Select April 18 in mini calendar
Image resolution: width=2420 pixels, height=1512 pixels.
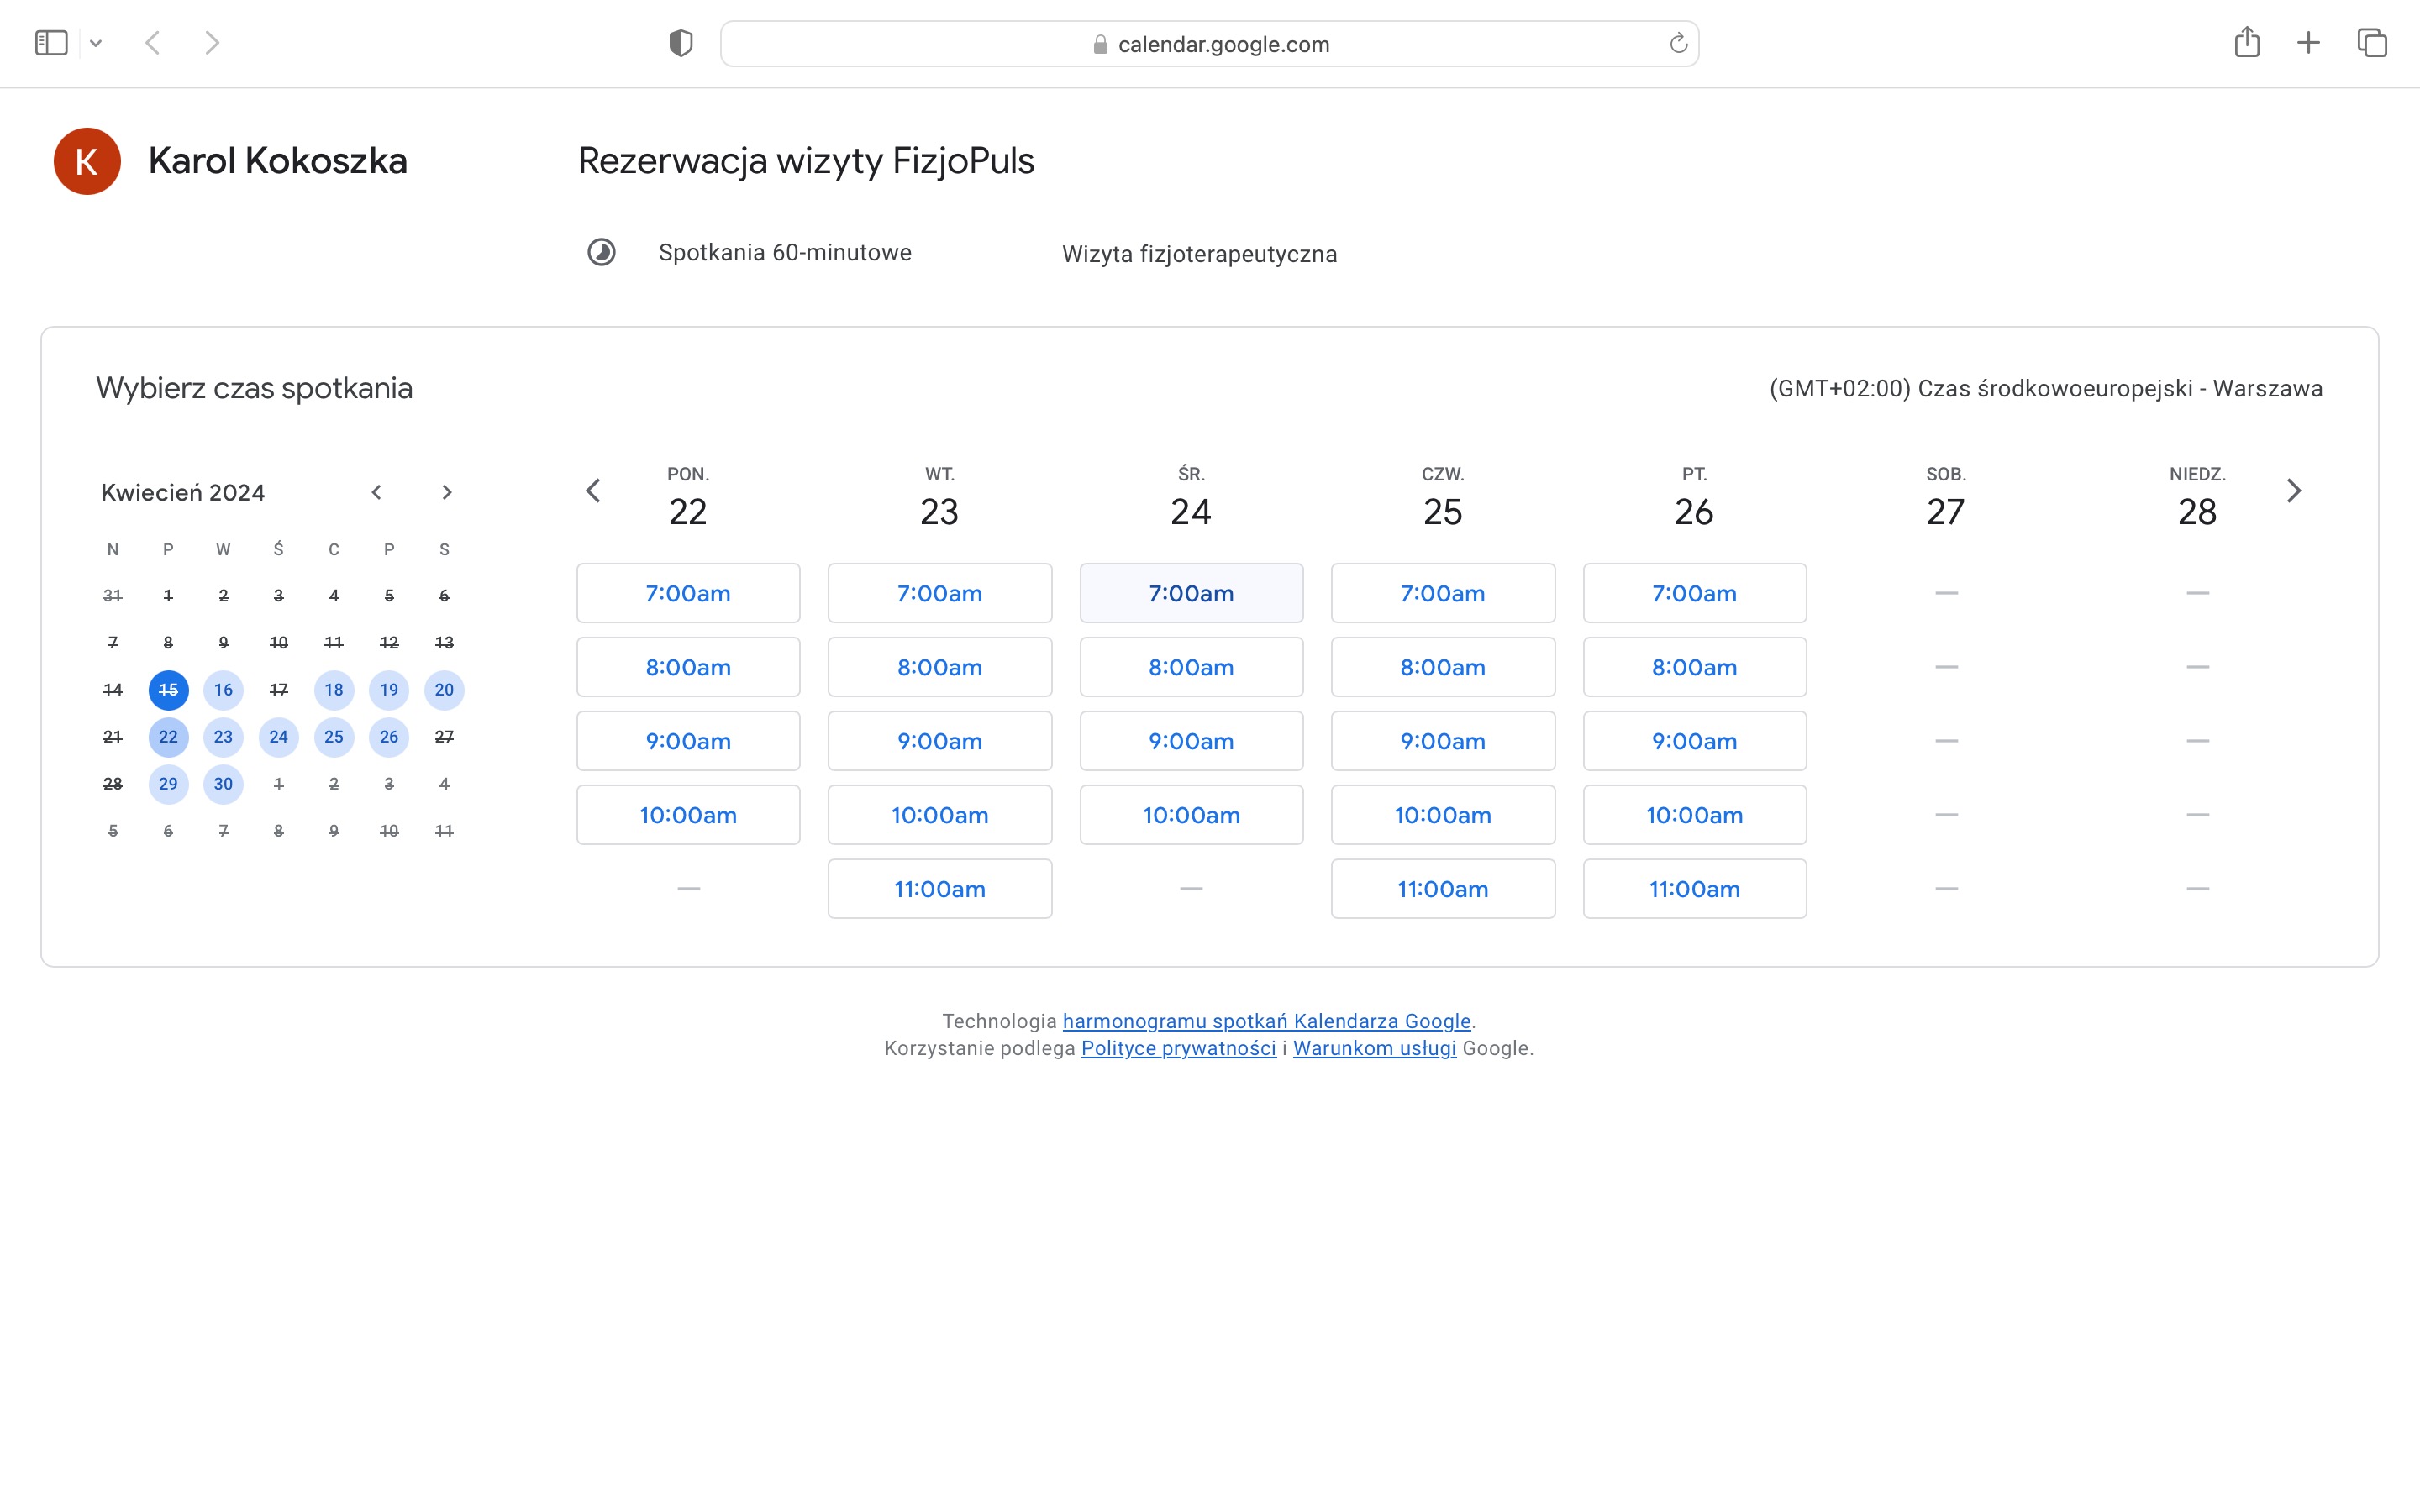pyautogui.click(x=334, y=690)
